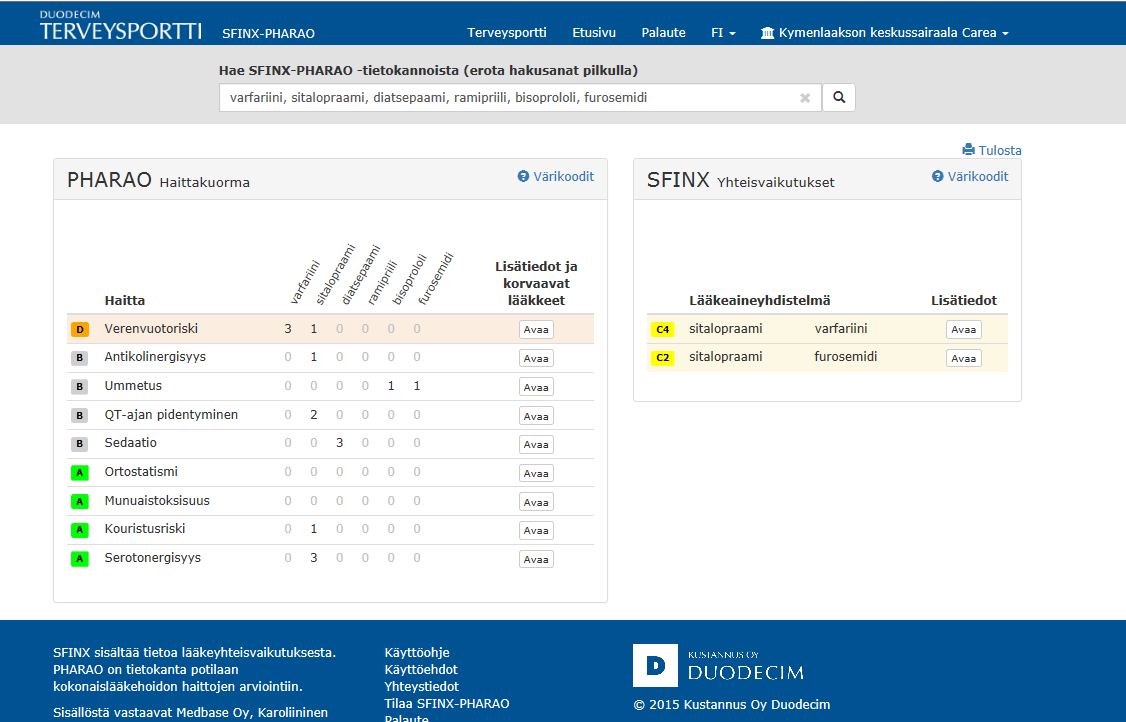The height and width of the screenshot is (722, 1126).
Task: Click the rotated varfariini column header
Action: (x=304, y=283)
